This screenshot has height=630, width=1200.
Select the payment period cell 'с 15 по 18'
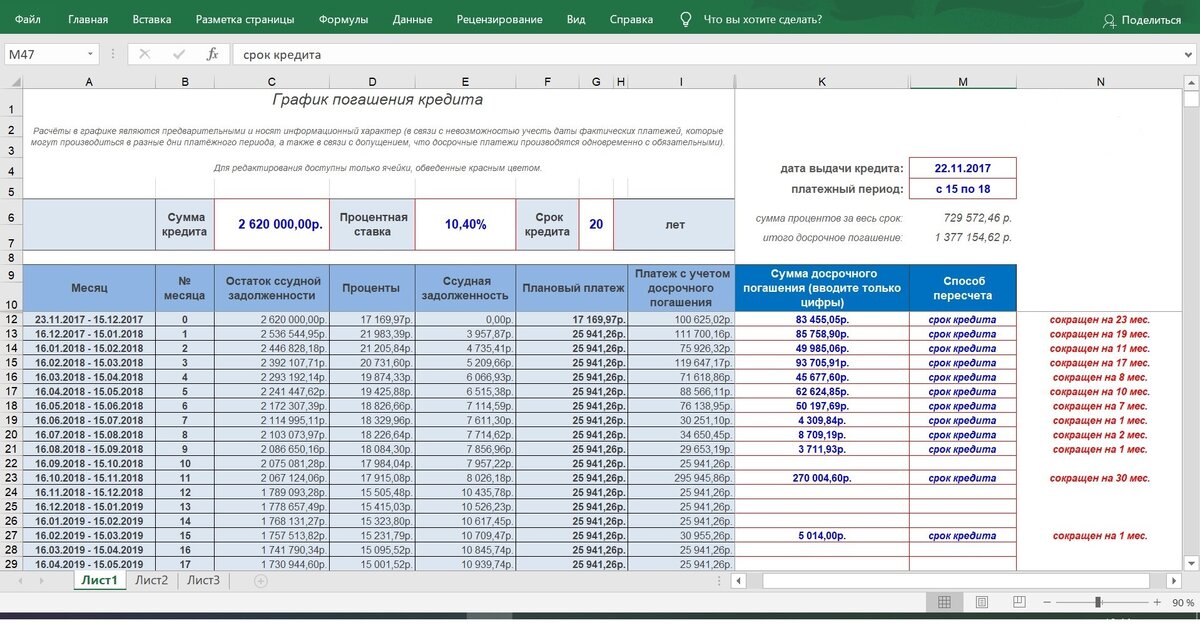click(x=963, y=188)
